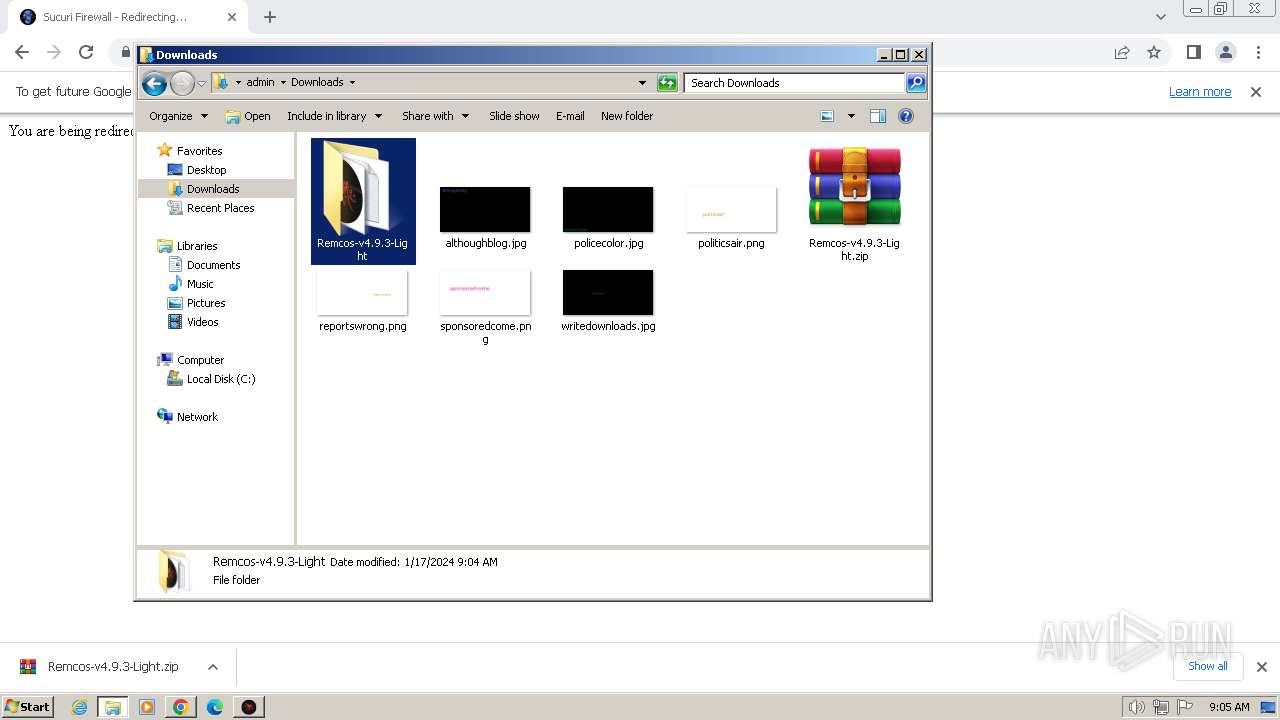Select Libraries in navigation pane

click(197, 246)
